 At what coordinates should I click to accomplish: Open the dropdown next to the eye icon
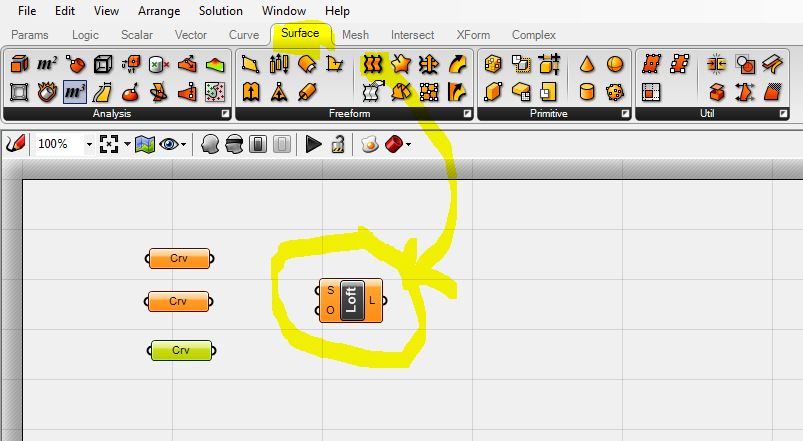183,144
